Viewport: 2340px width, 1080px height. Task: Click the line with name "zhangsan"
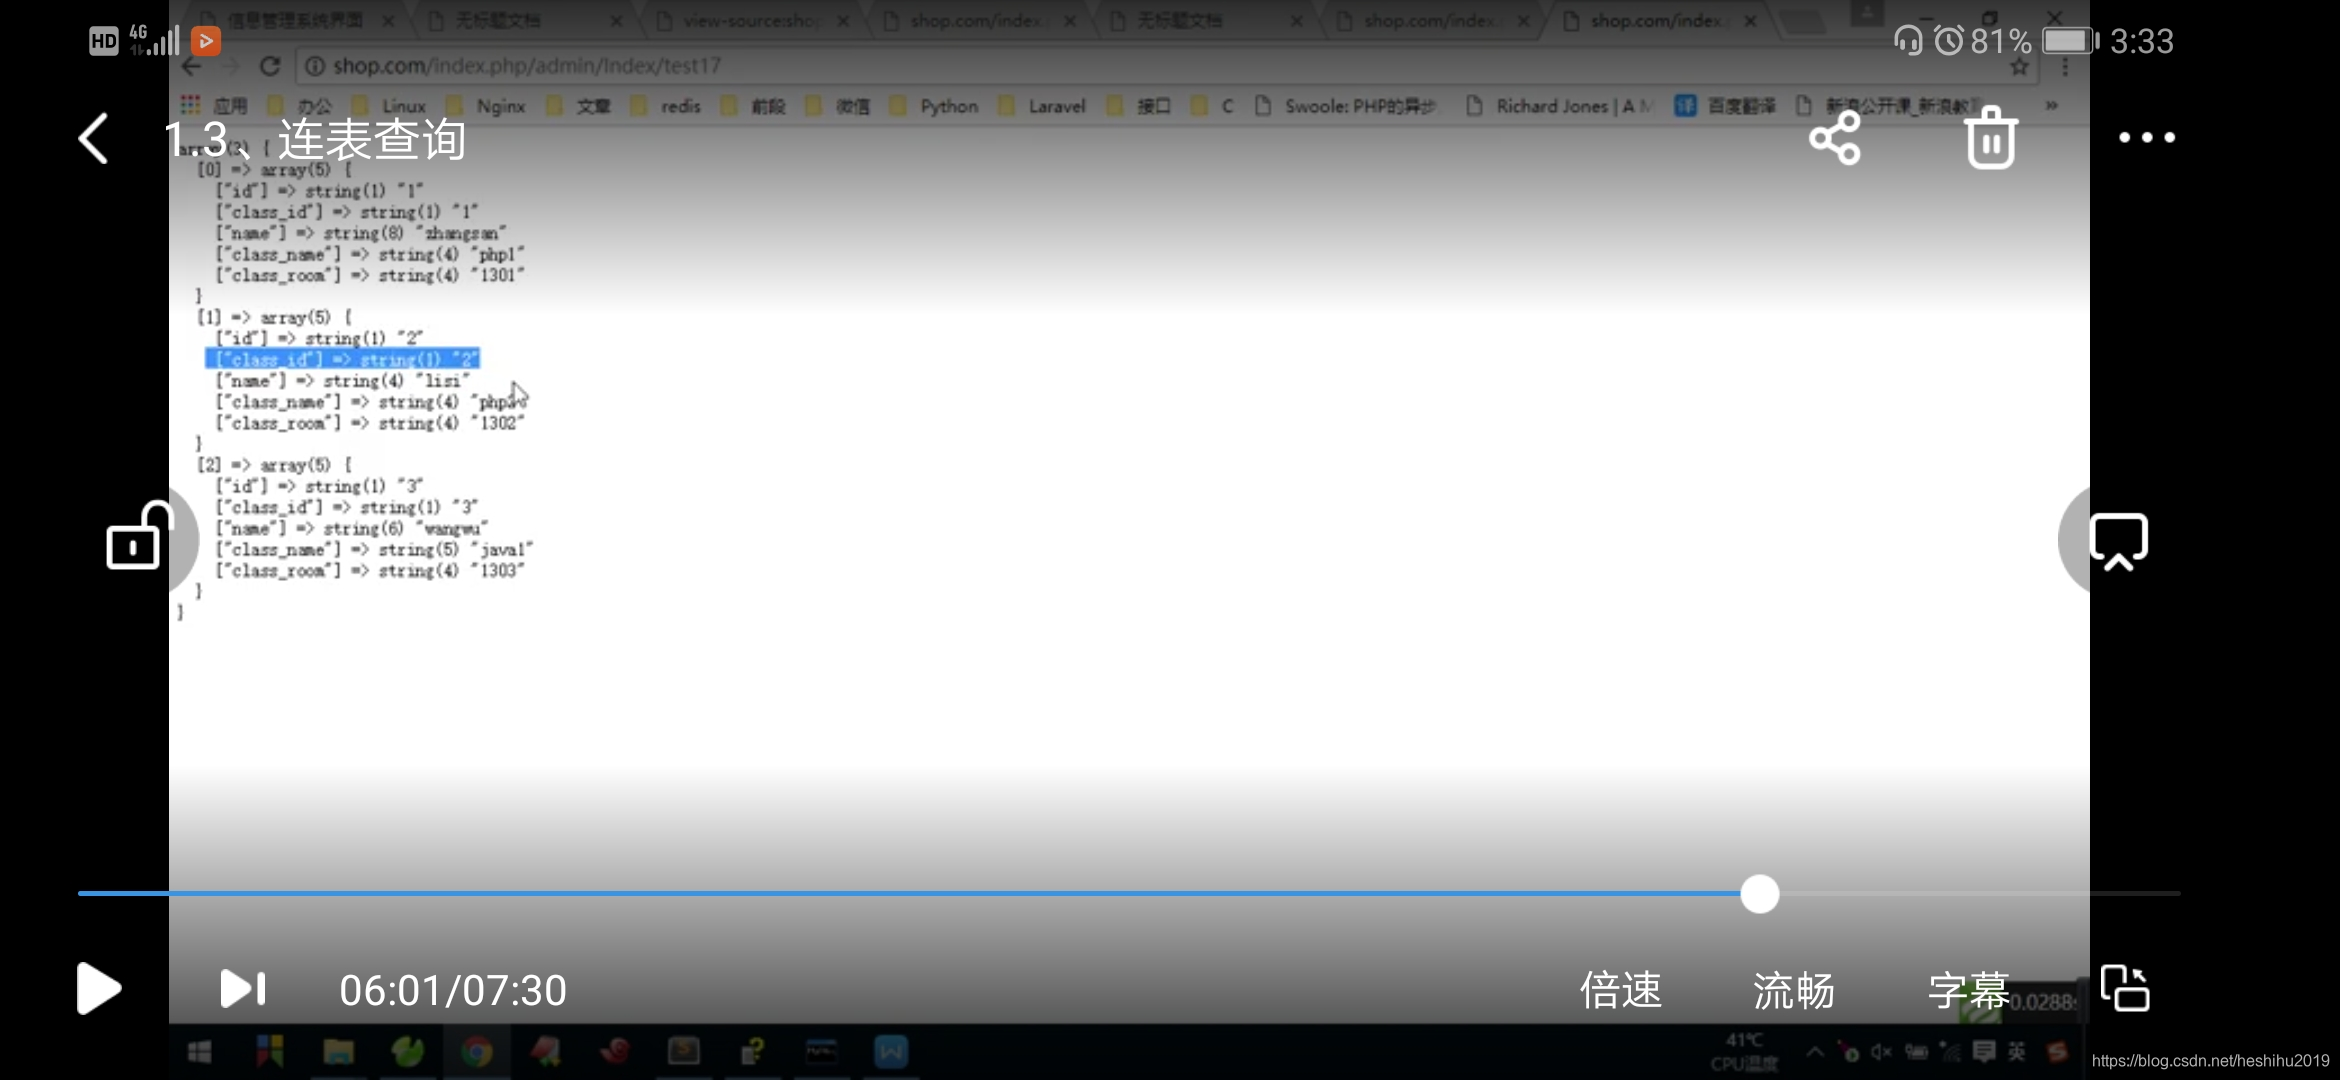click(362, 233)
